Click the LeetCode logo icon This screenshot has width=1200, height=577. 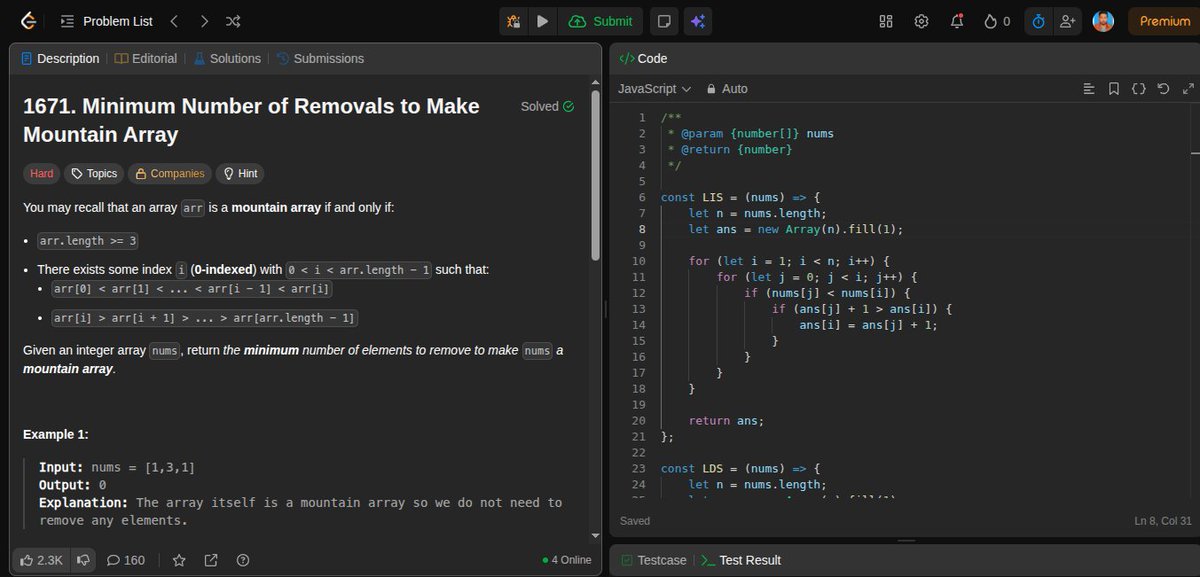[x=27, y=21]
